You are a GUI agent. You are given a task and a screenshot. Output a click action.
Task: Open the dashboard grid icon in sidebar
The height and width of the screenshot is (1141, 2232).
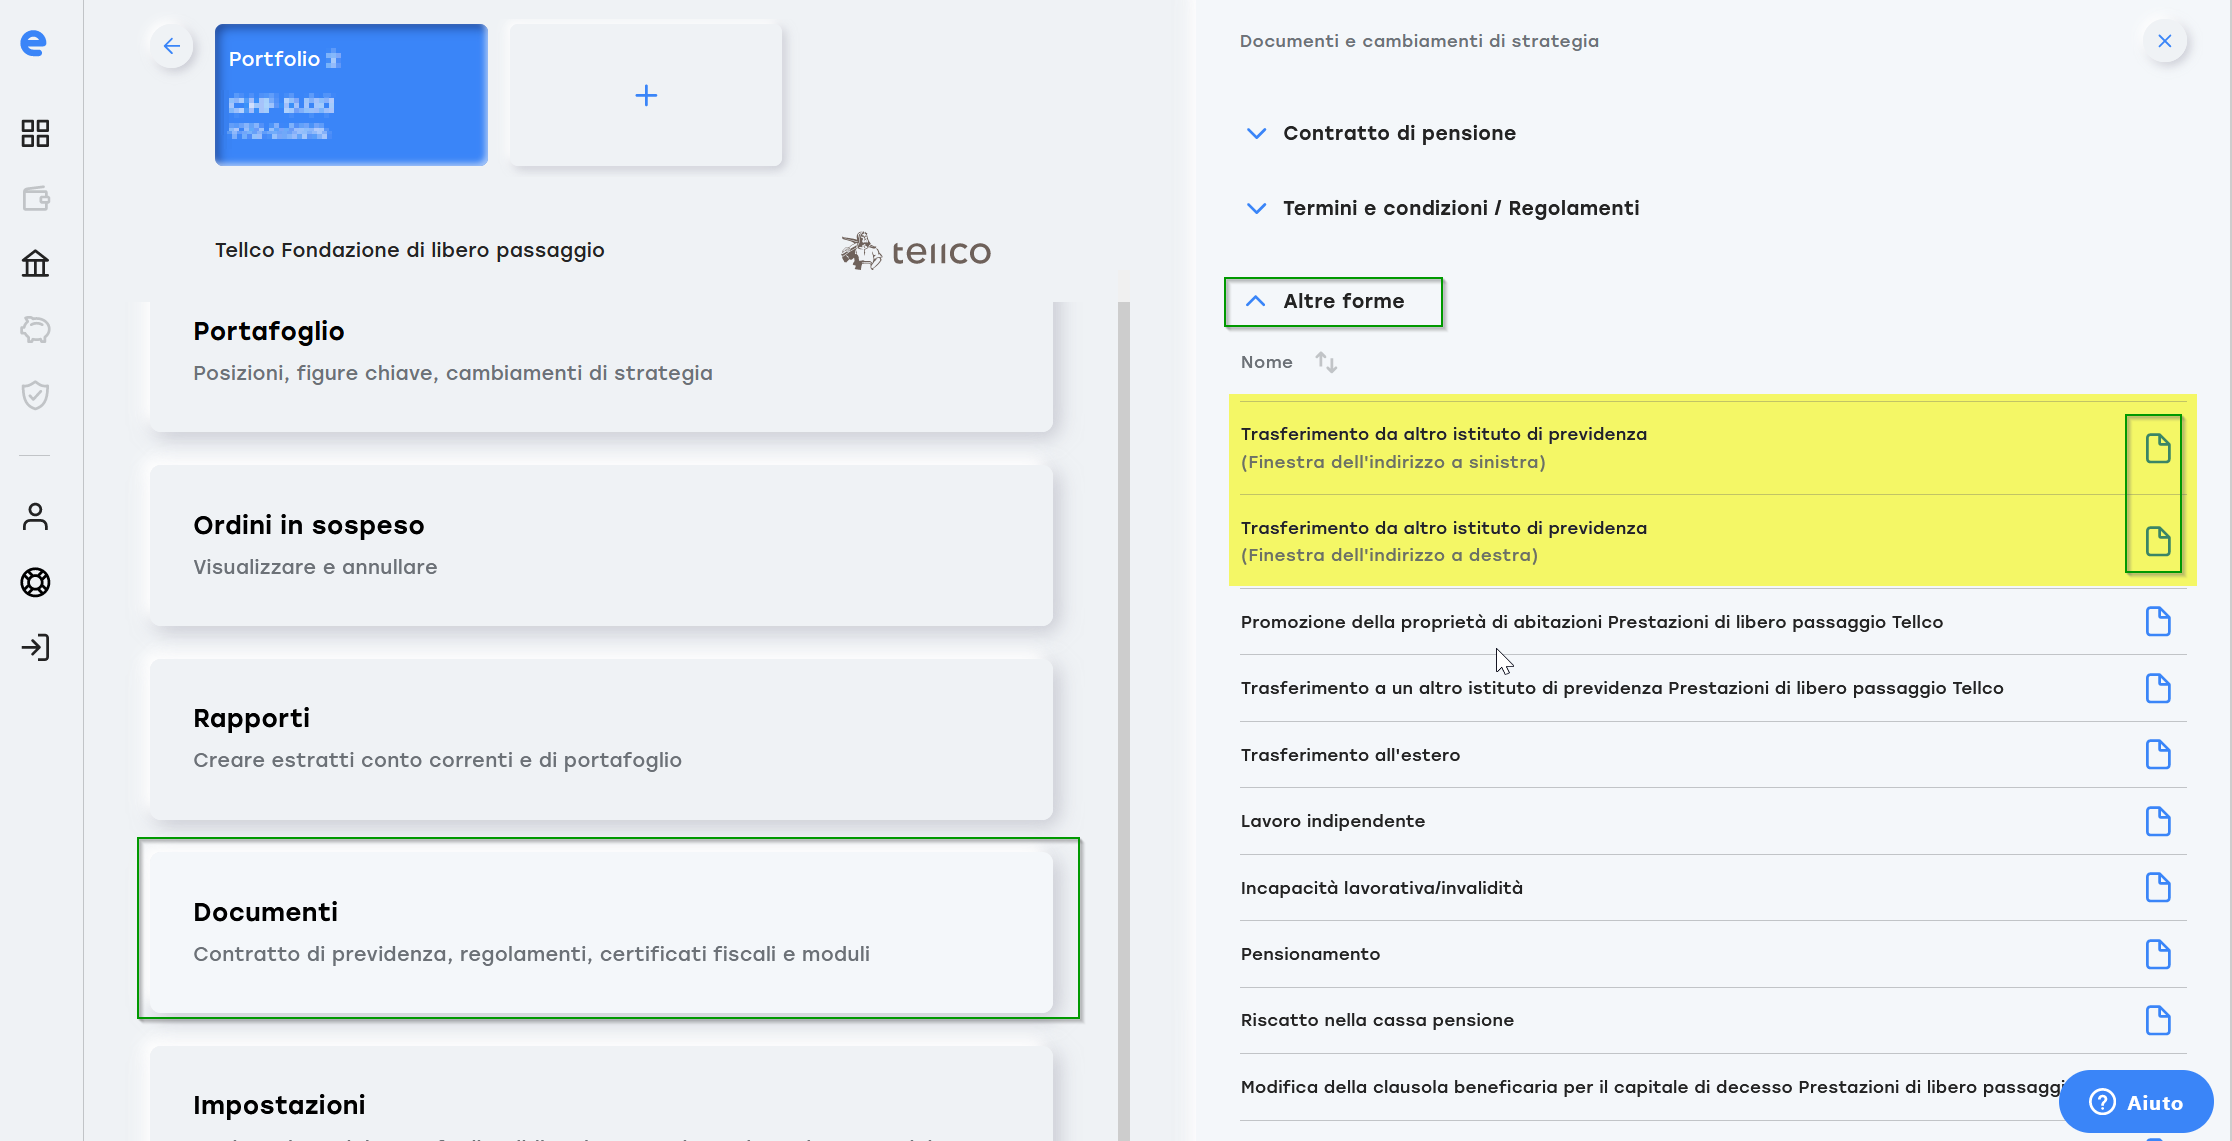(35, 133)
